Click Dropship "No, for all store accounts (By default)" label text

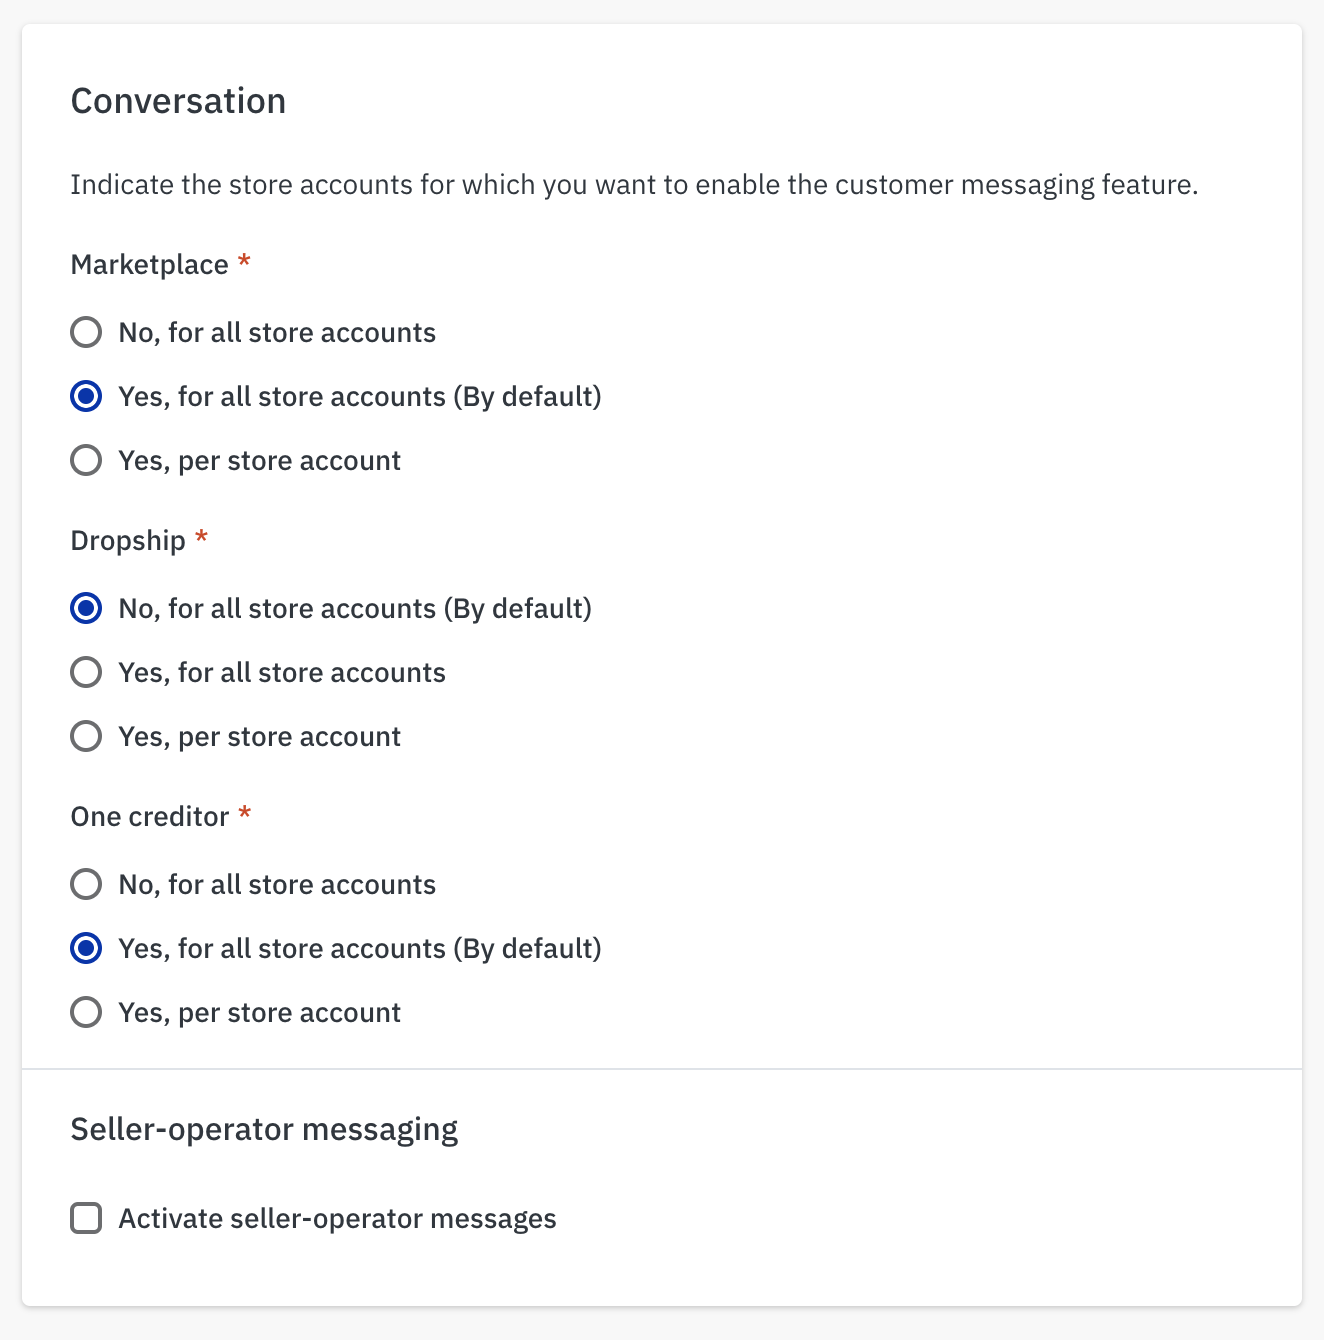(x=355, y=609)
